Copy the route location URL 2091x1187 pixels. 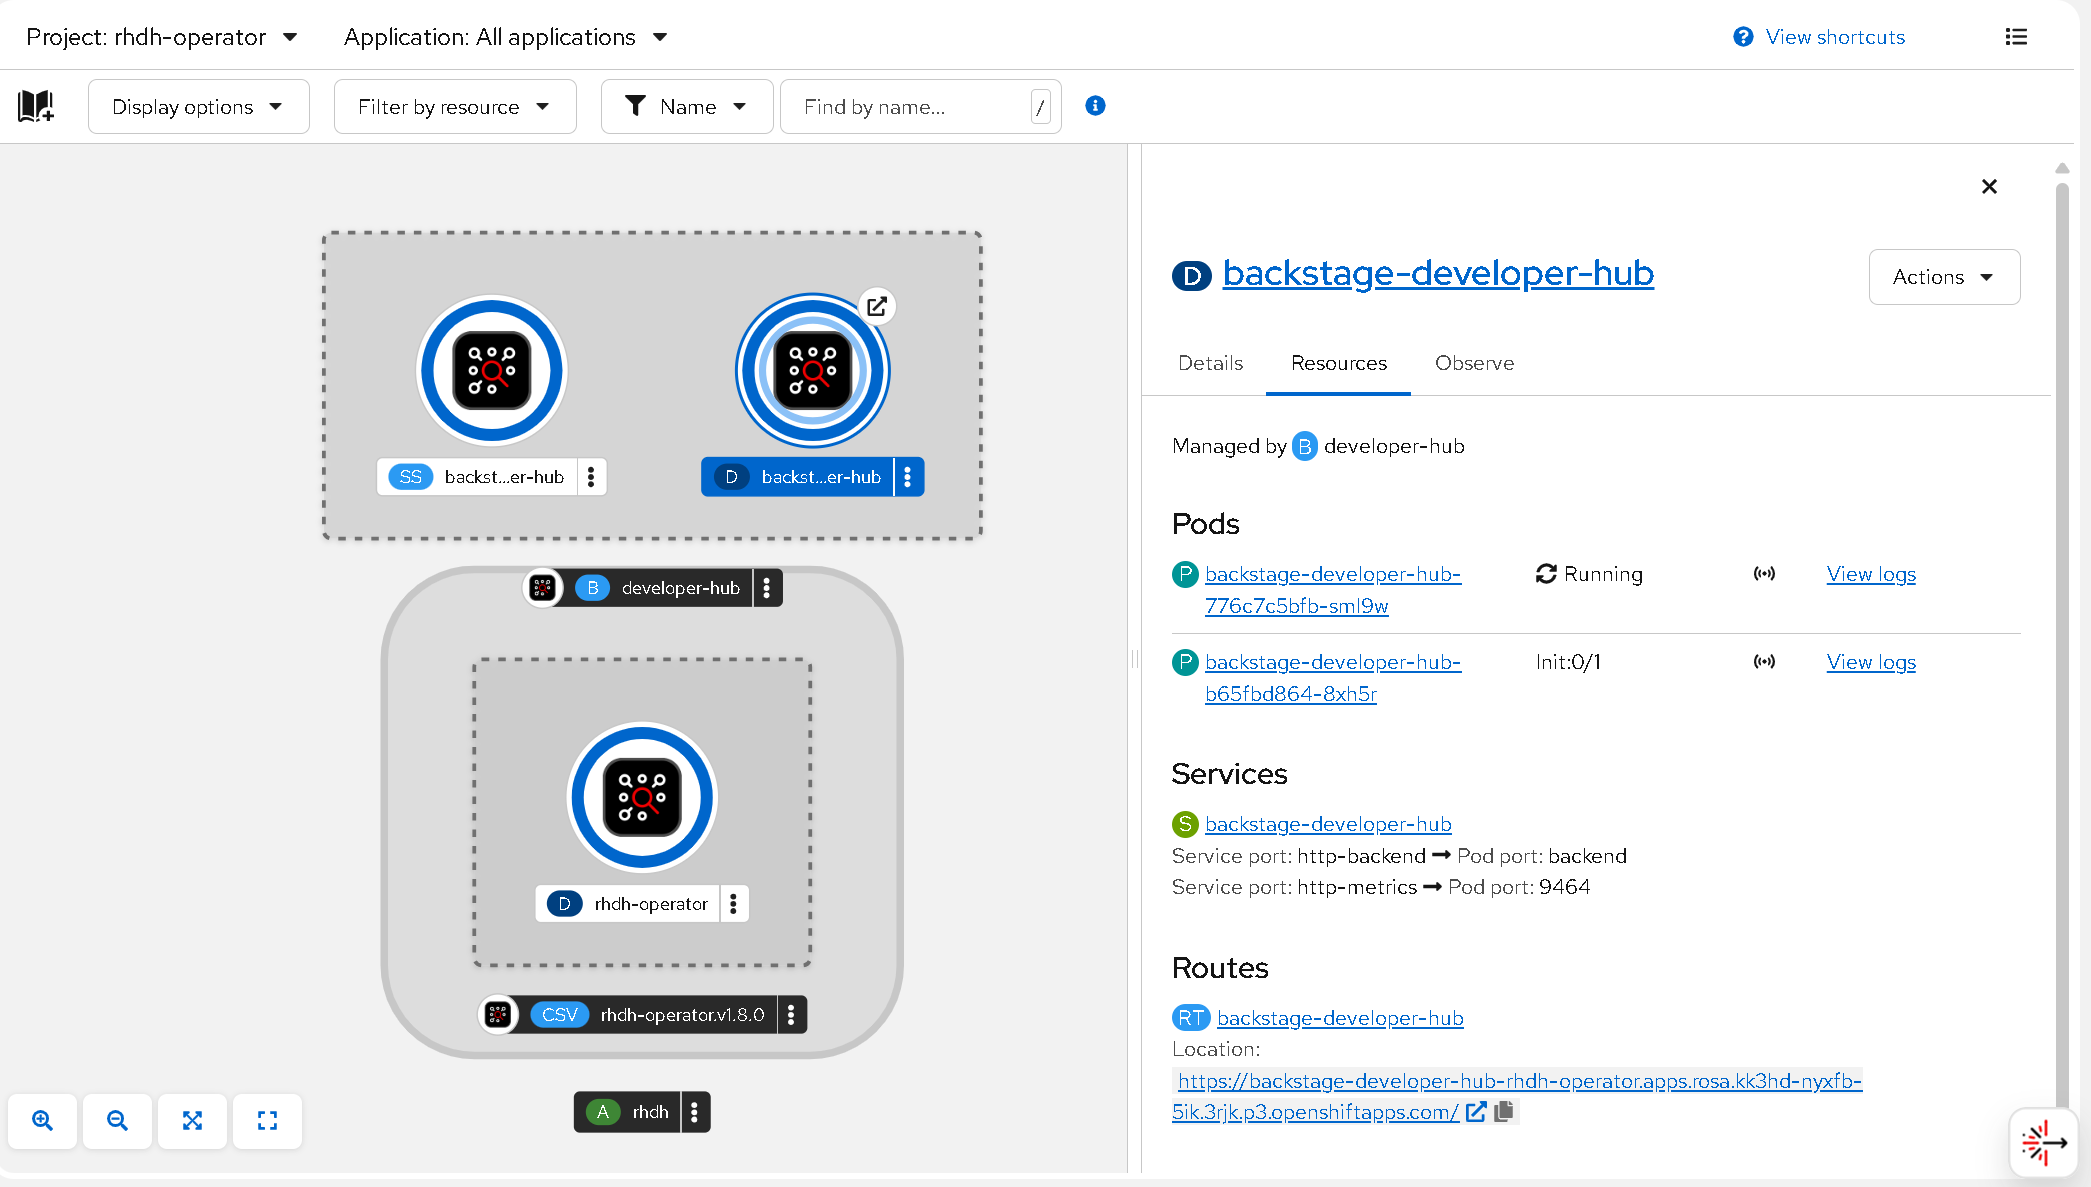[x=1504, y=1111]
